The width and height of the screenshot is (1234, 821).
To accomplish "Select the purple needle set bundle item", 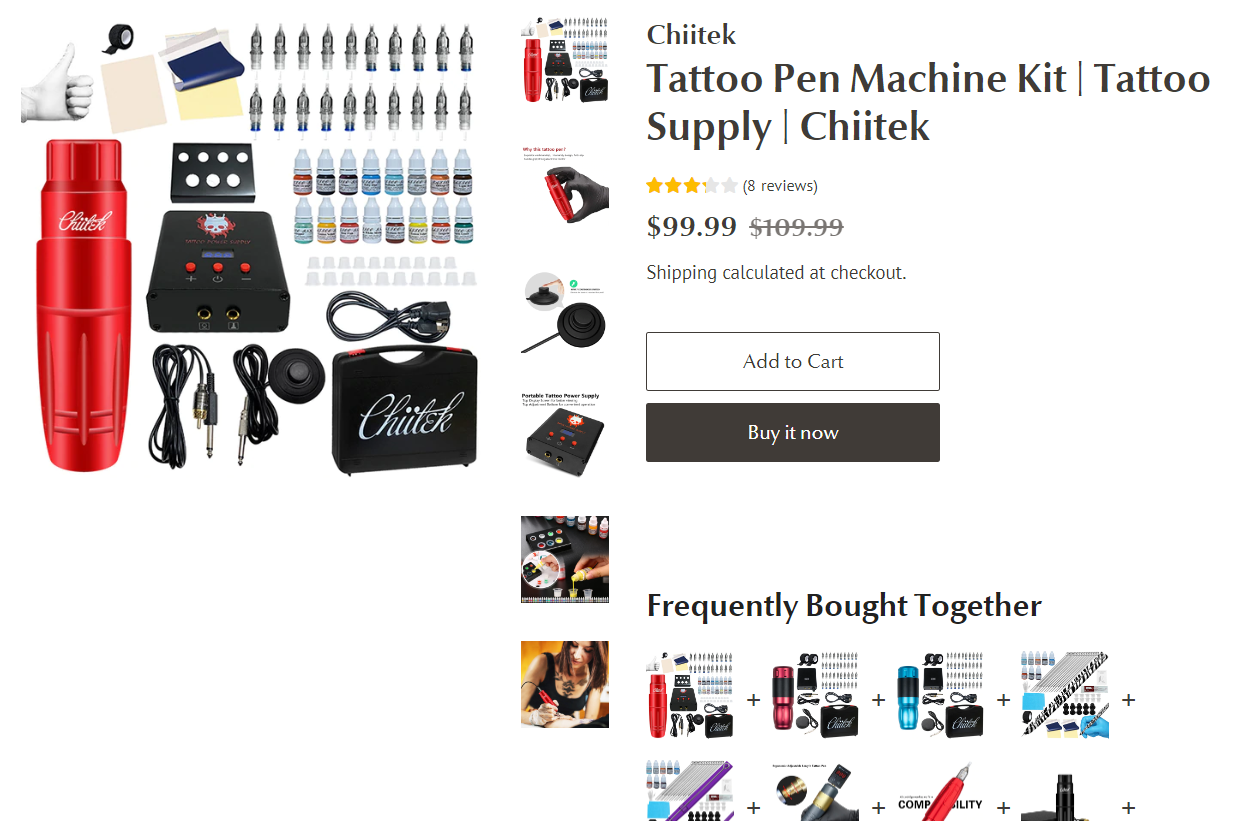I will tap(690, 791).
